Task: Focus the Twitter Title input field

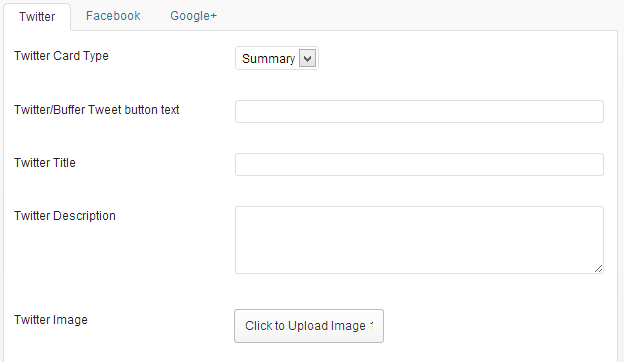Action: coord(419,164)
